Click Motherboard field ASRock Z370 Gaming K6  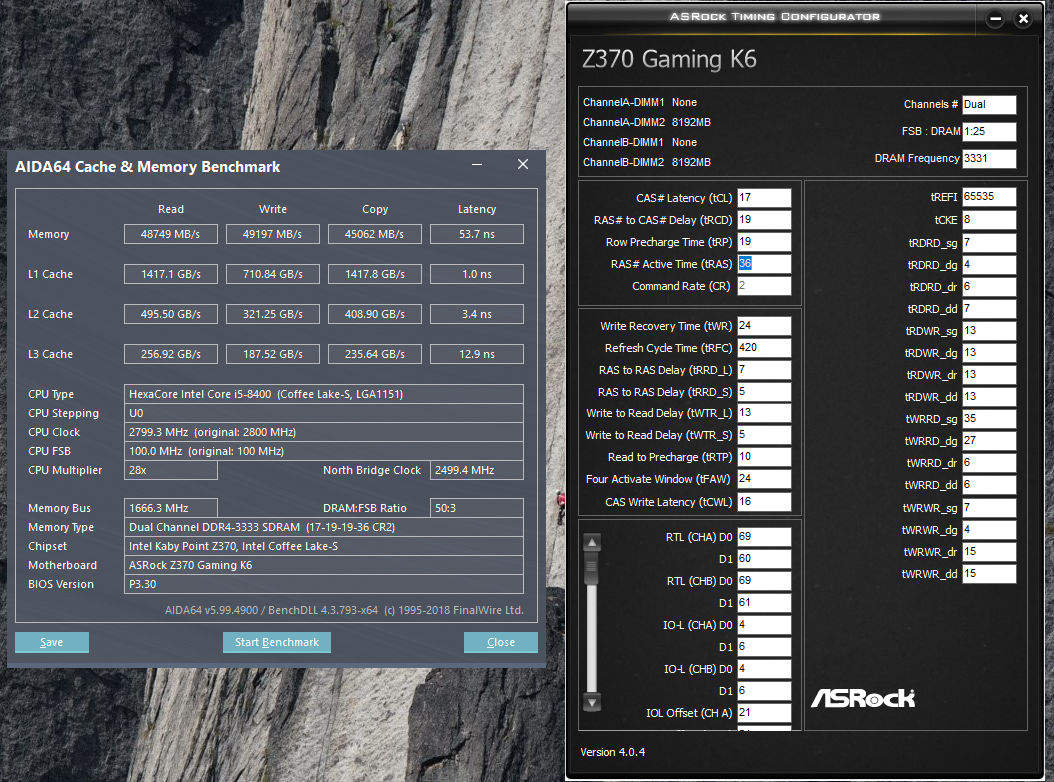pos(324,565)
